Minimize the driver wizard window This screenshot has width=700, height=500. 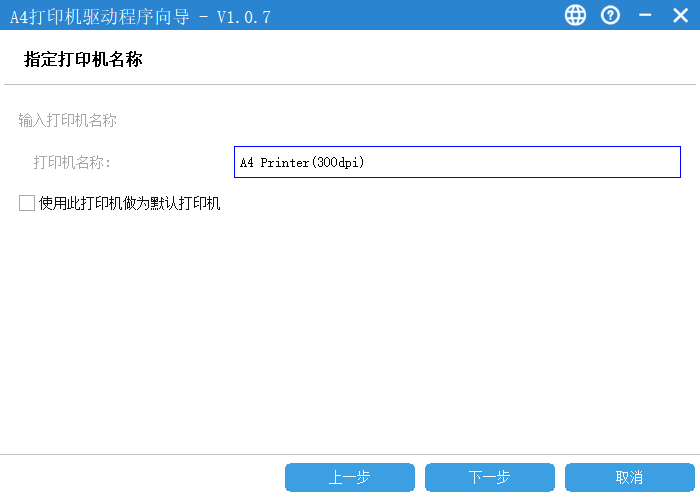(x=645, y=16)
